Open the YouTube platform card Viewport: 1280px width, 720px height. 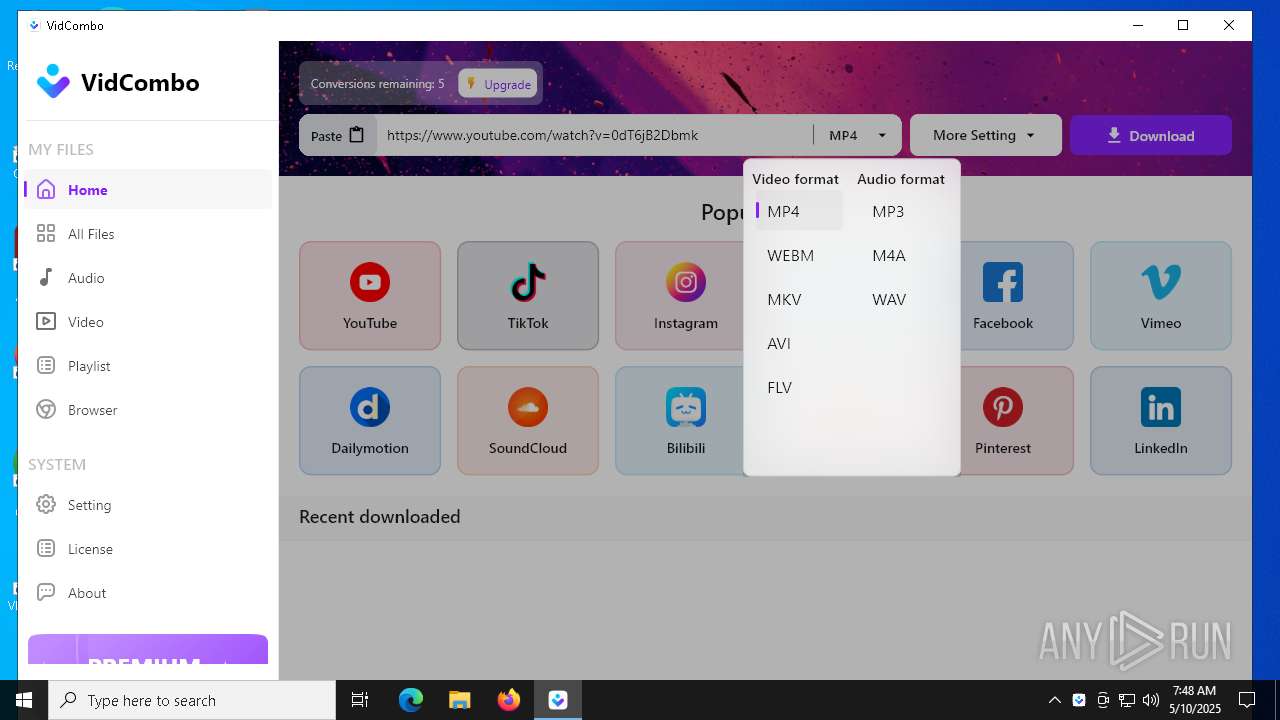pos(370,295)
